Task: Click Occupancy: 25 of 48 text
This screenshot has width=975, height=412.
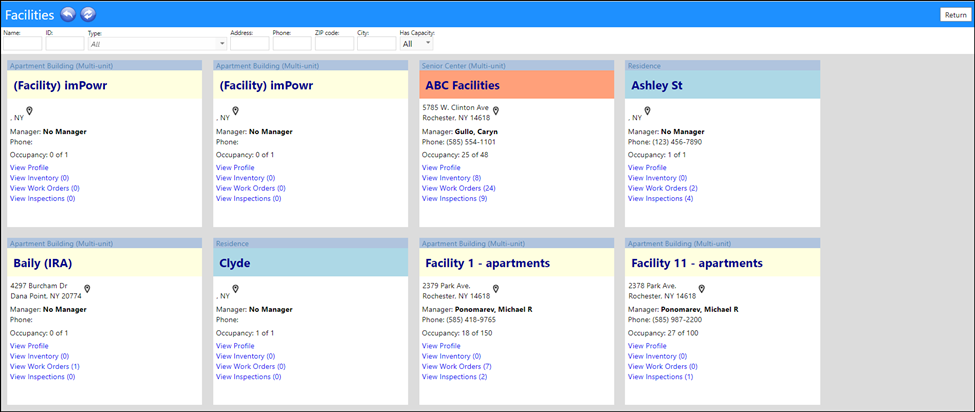Action: tap(455, 155)
